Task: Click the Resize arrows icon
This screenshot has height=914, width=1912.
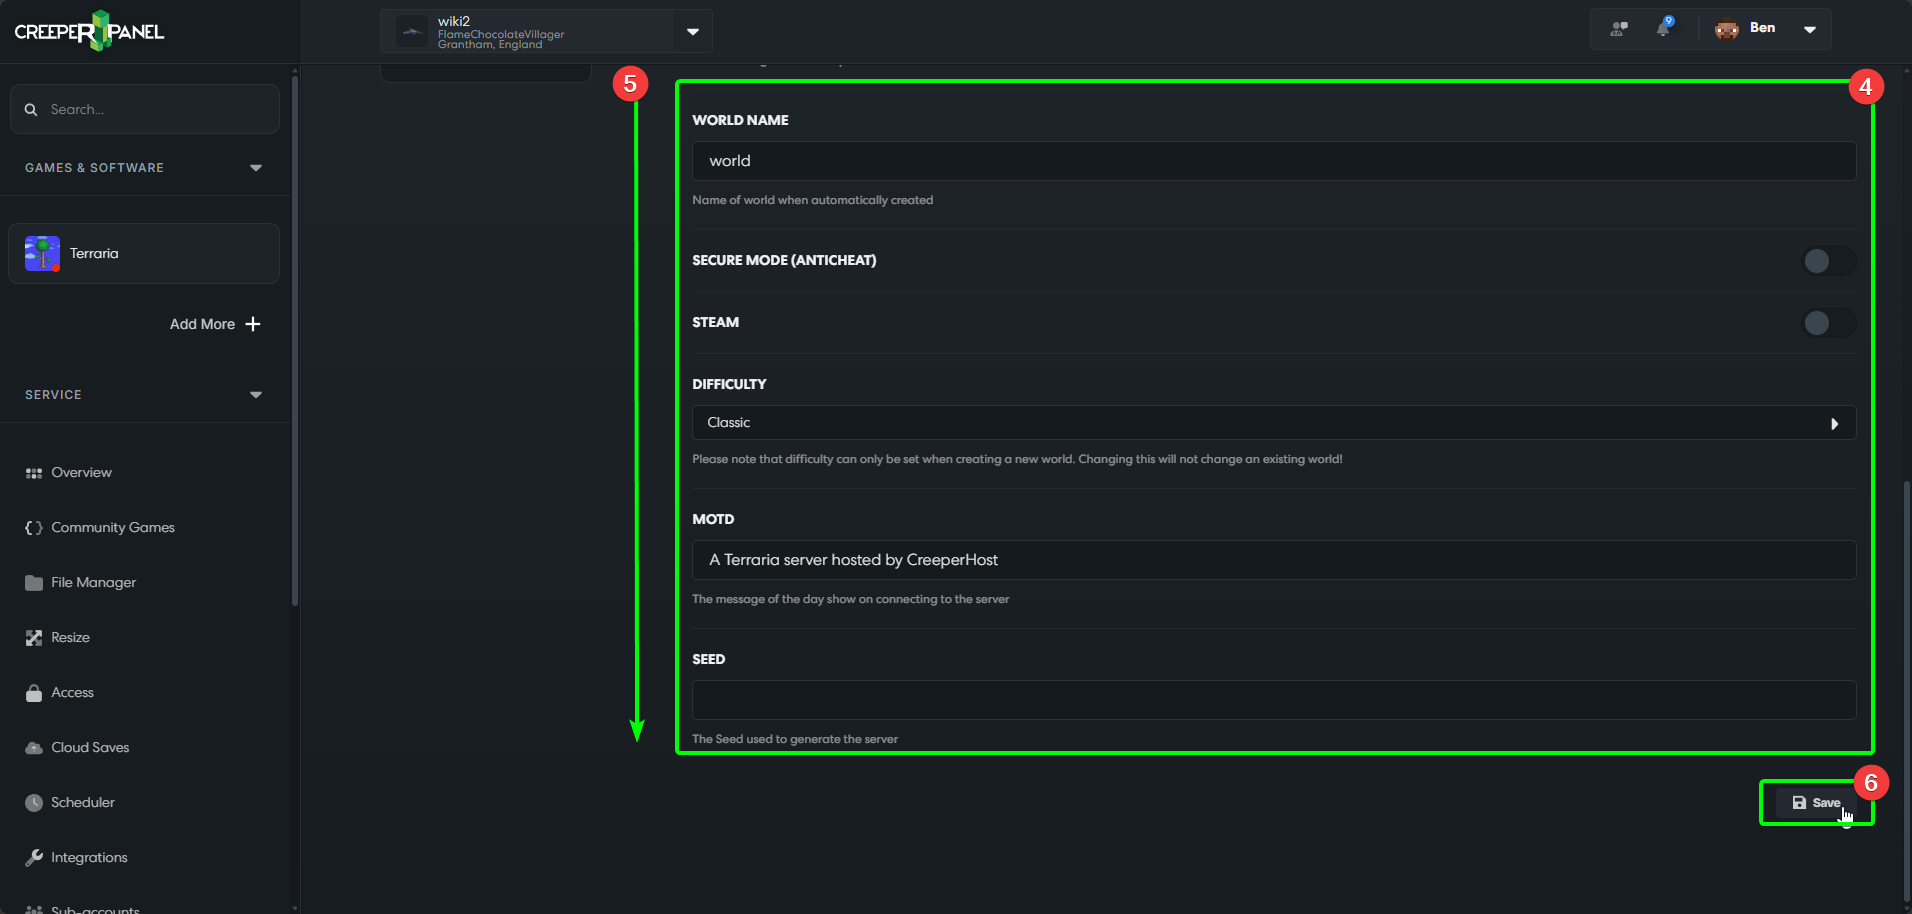Action: 33,637
